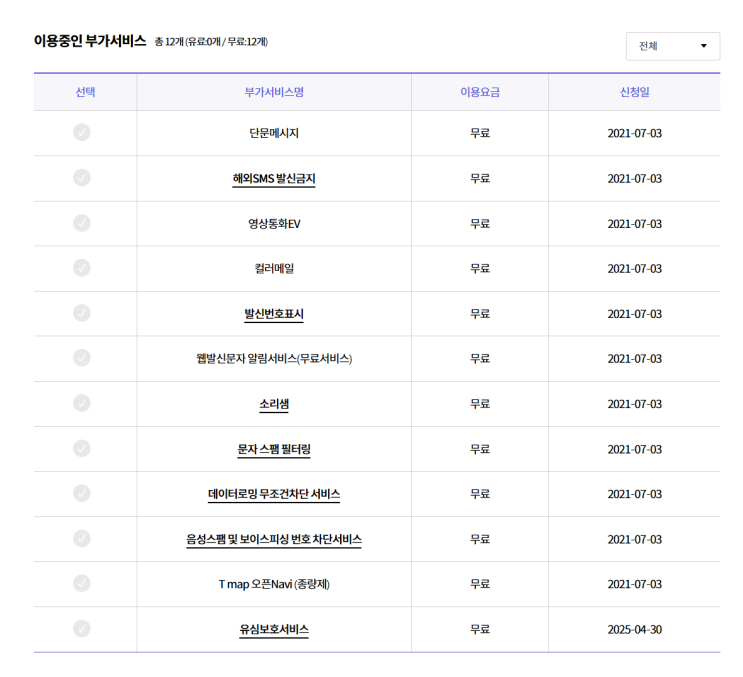
Task: Click the 단문메시지 service name
Action: [274, 133]
